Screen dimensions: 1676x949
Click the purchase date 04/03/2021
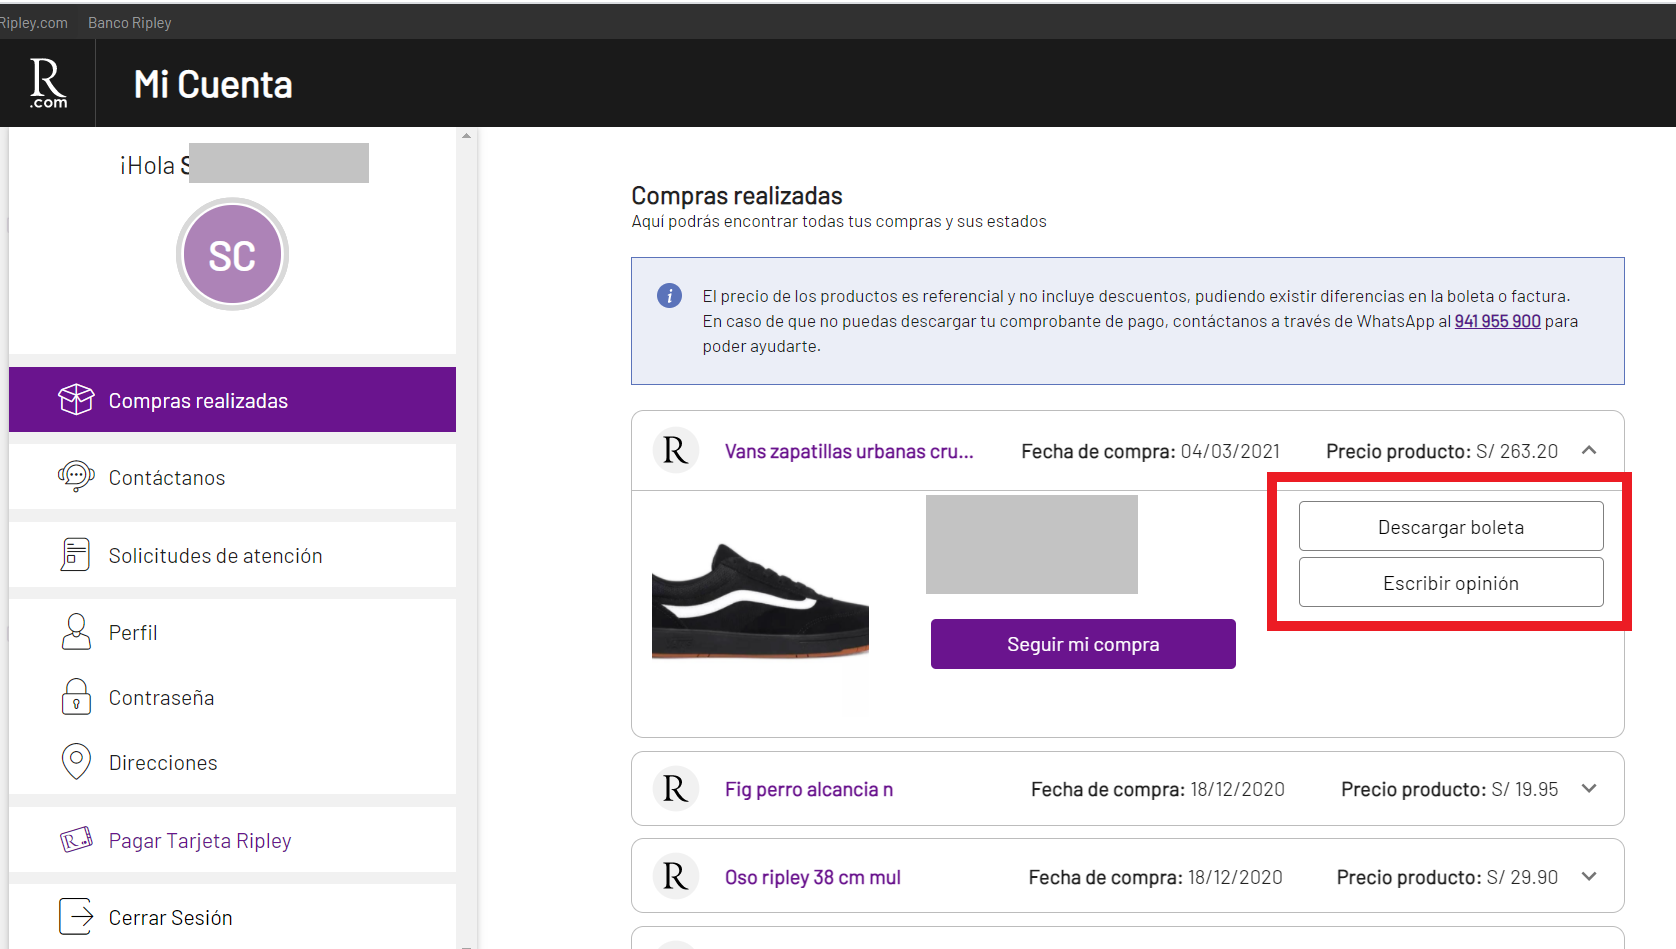pyautogui.click(x=1230, y=451)
